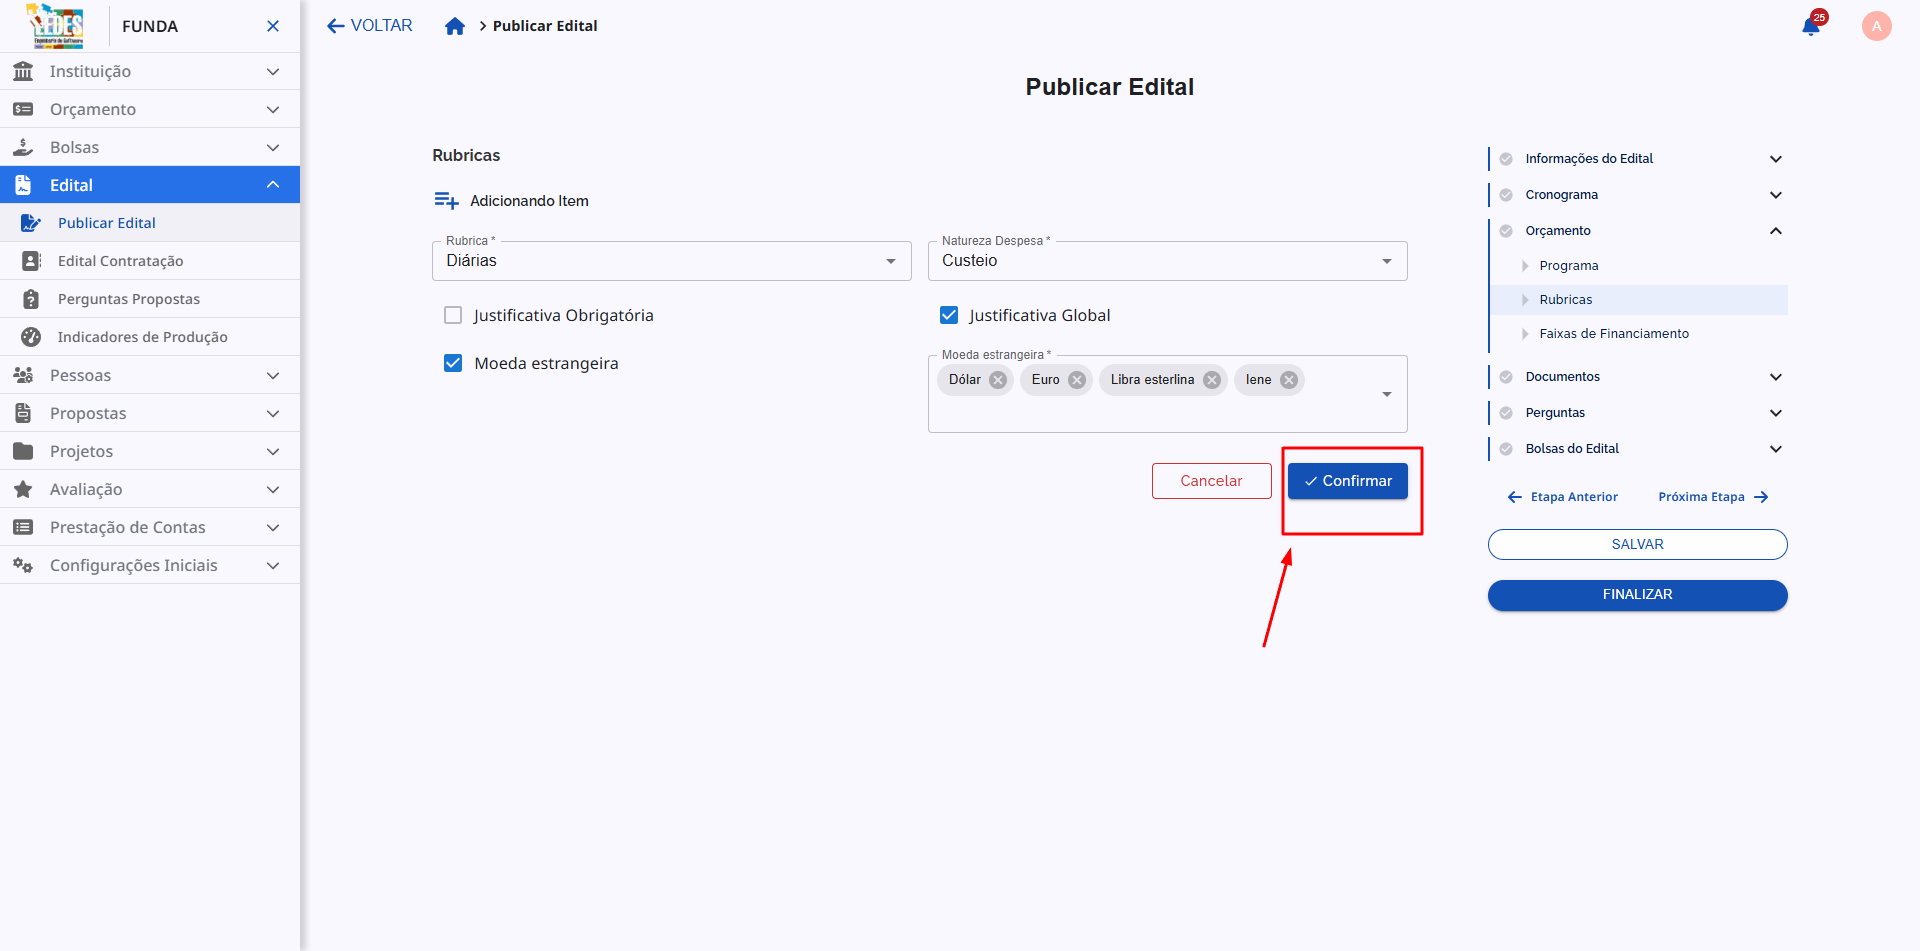The height and width of the screenshot is (951, 1920).
Task: Open the user avatar menu
Action: coord(1876,26)
